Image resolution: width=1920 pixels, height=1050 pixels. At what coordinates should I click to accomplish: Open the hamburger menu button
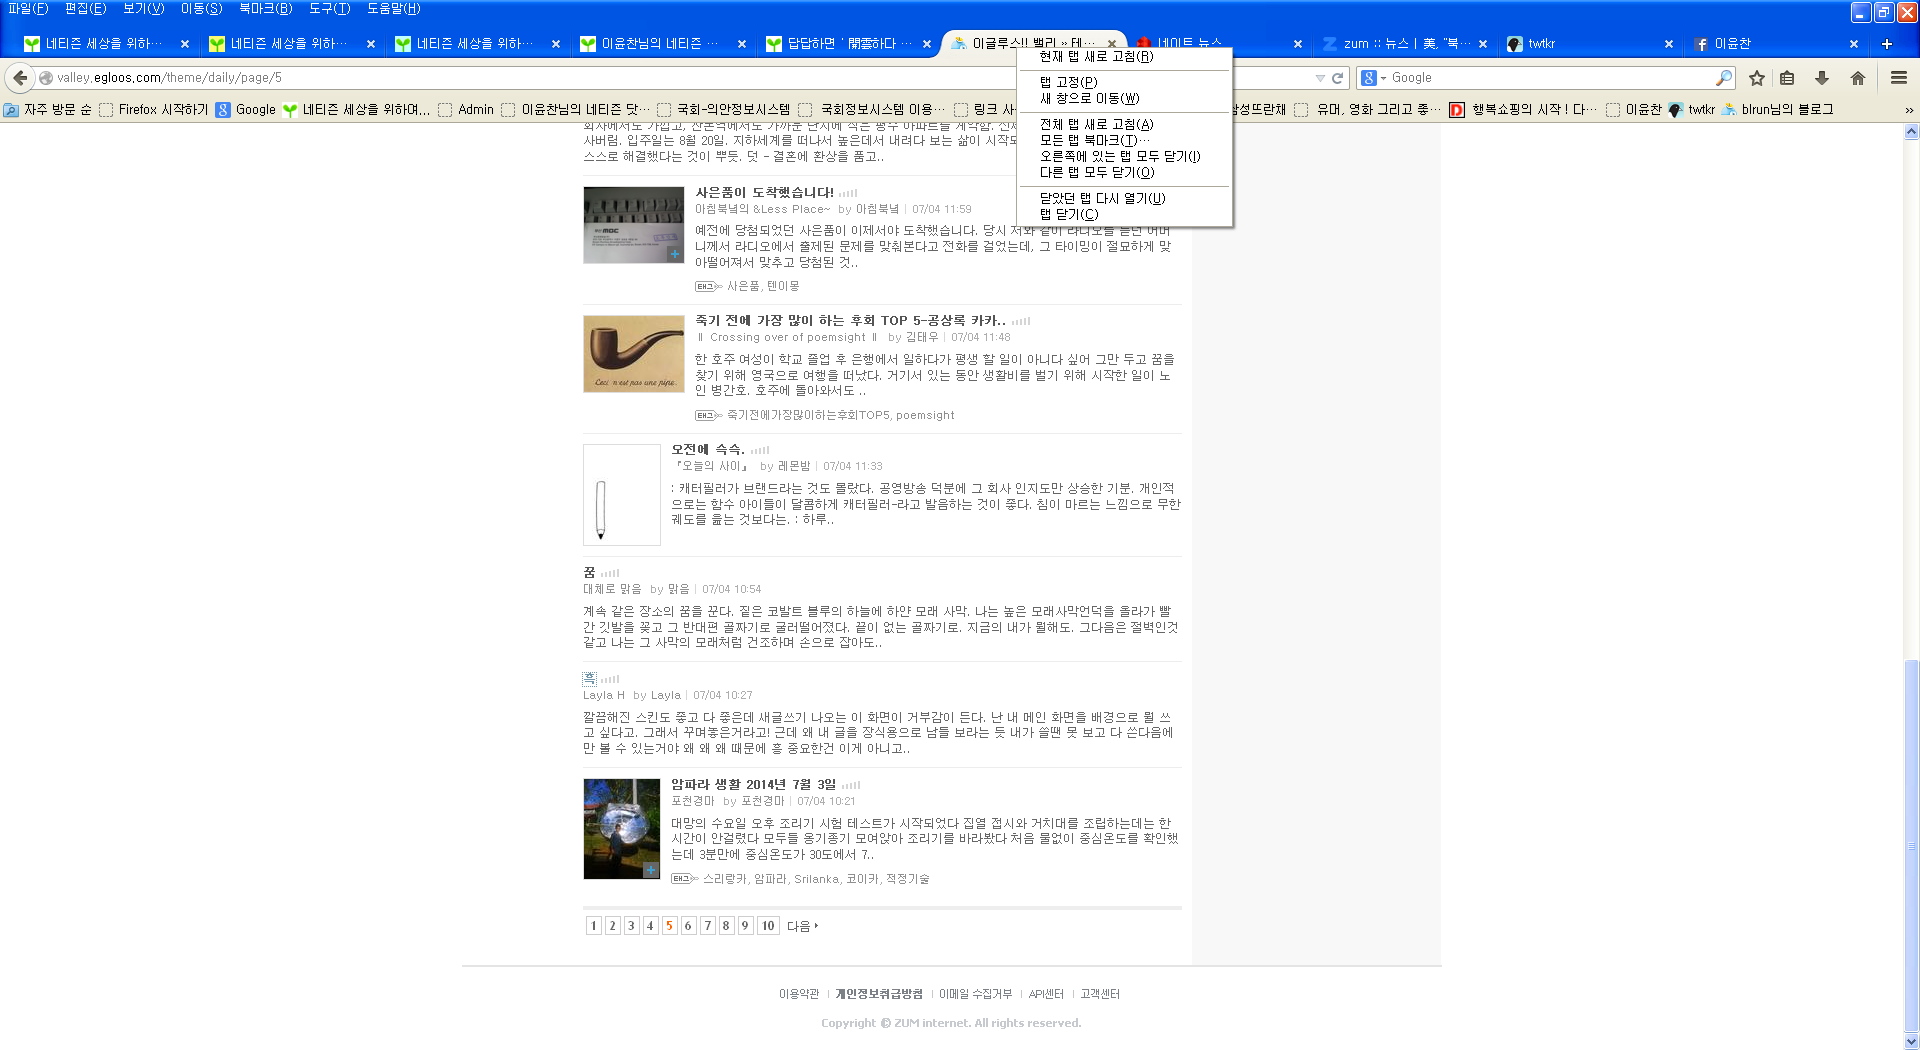(x=1899, y=78)
